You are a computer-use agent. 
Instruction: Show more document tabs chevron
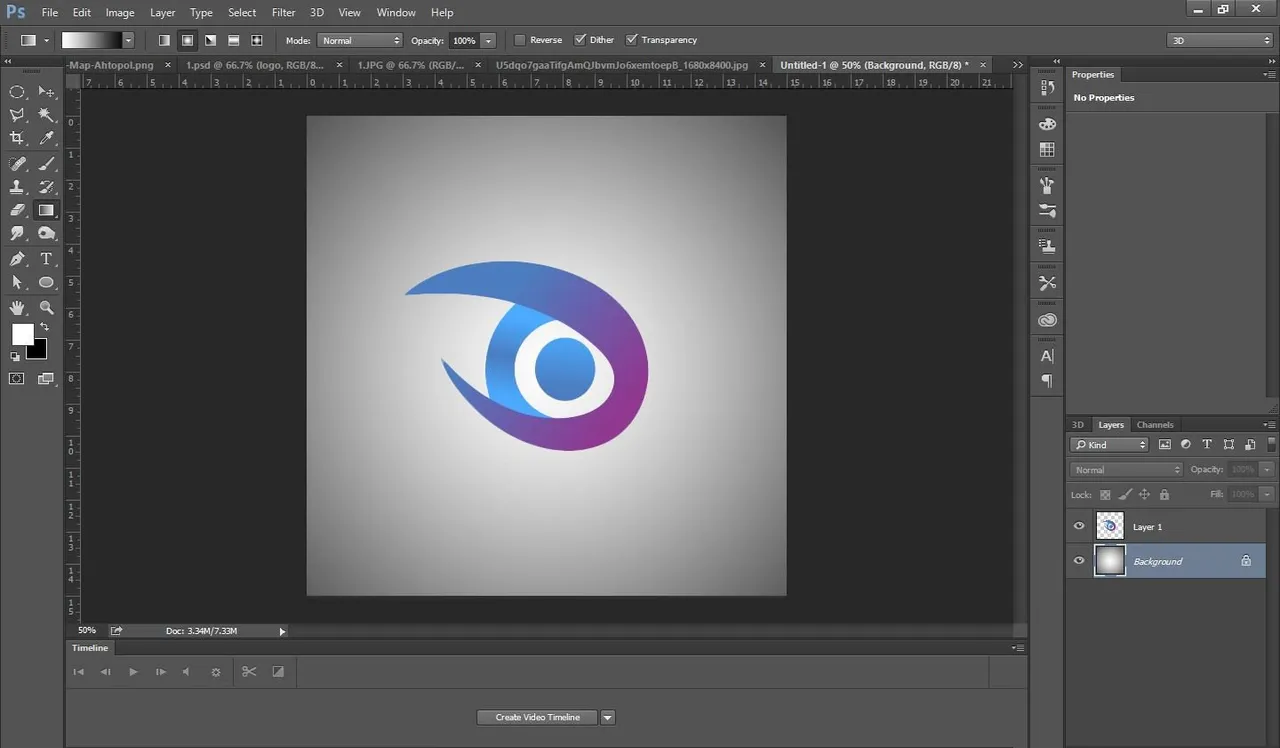click(1018, 64)
